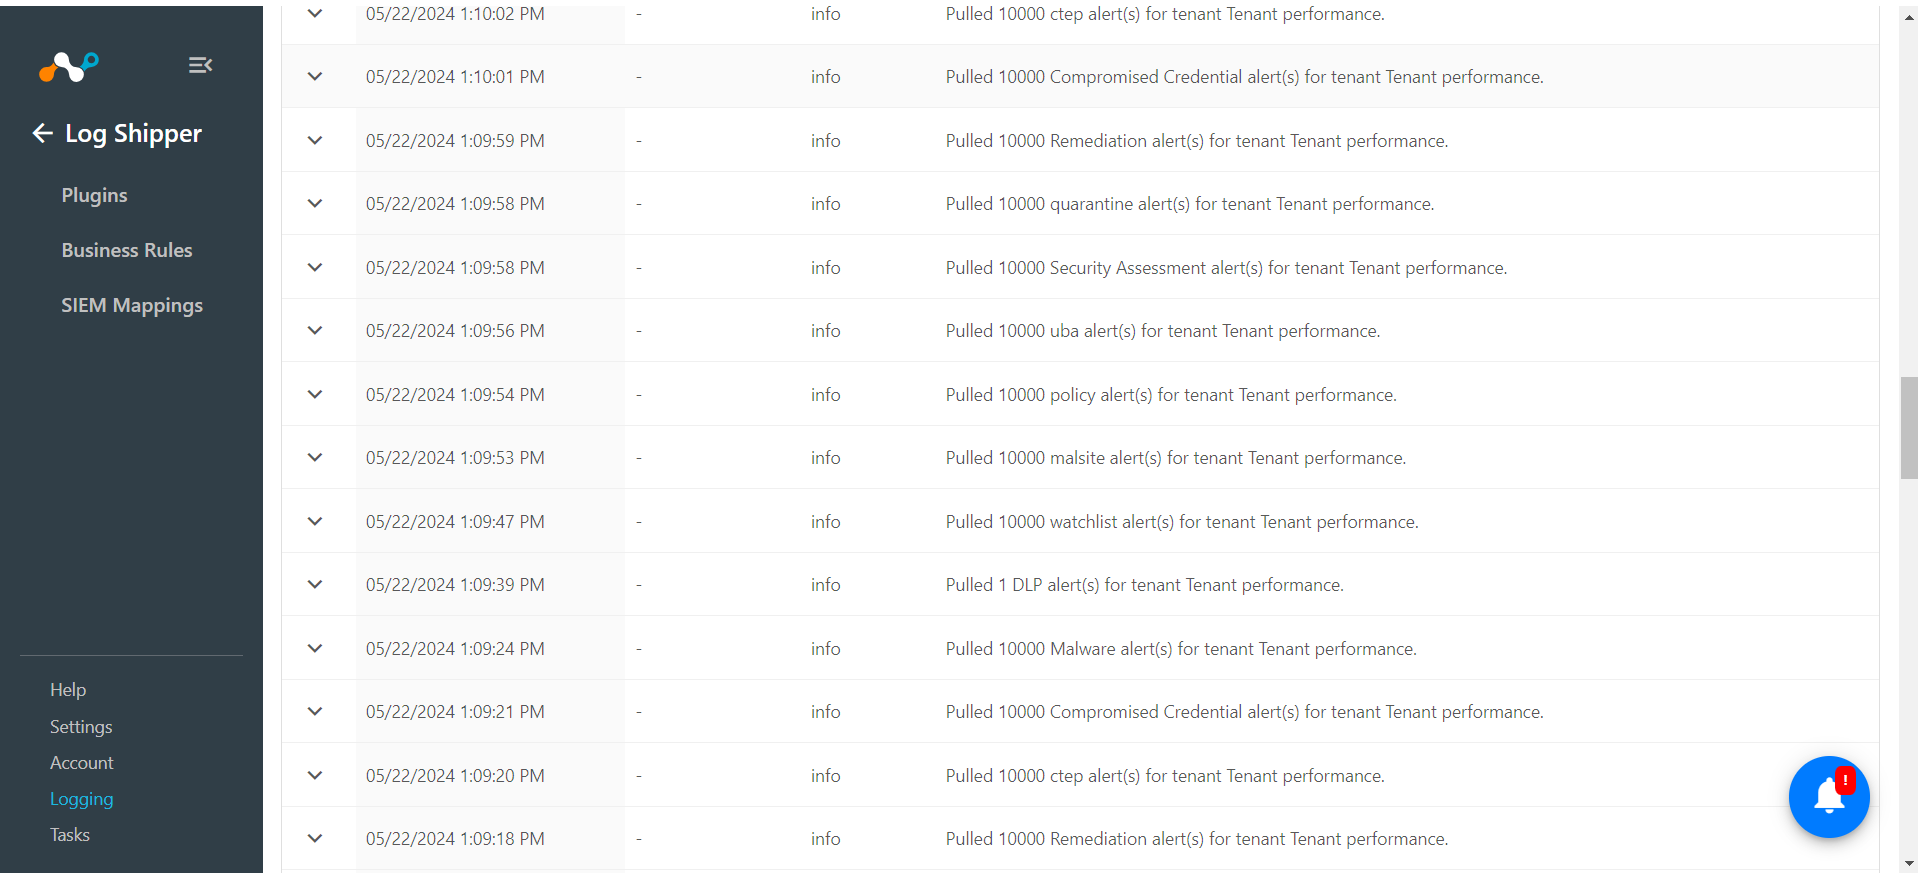Expand the 1:09:39 PM DLP log row
This screenshot has width=1918, height=873.
point(315,585)
